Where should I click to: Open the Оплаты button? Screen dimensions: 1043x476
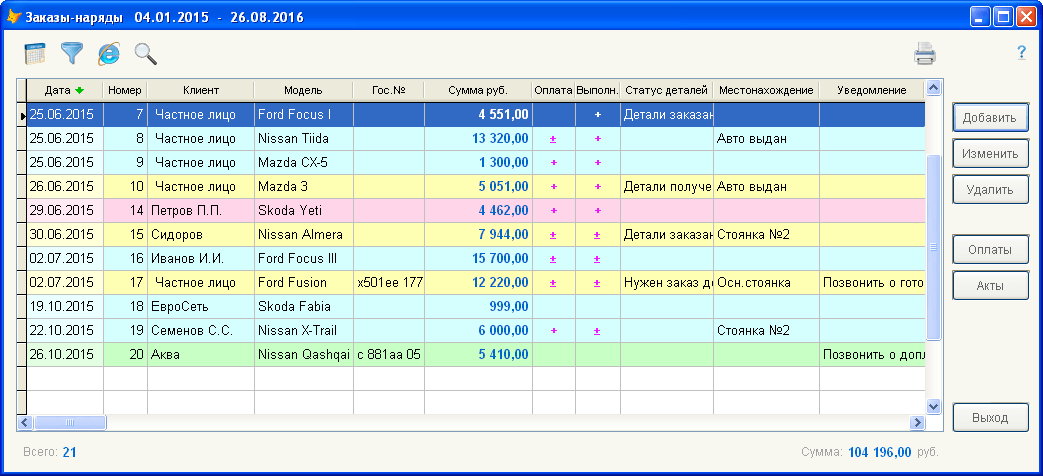pyautogui.click(x=990, y=250)
